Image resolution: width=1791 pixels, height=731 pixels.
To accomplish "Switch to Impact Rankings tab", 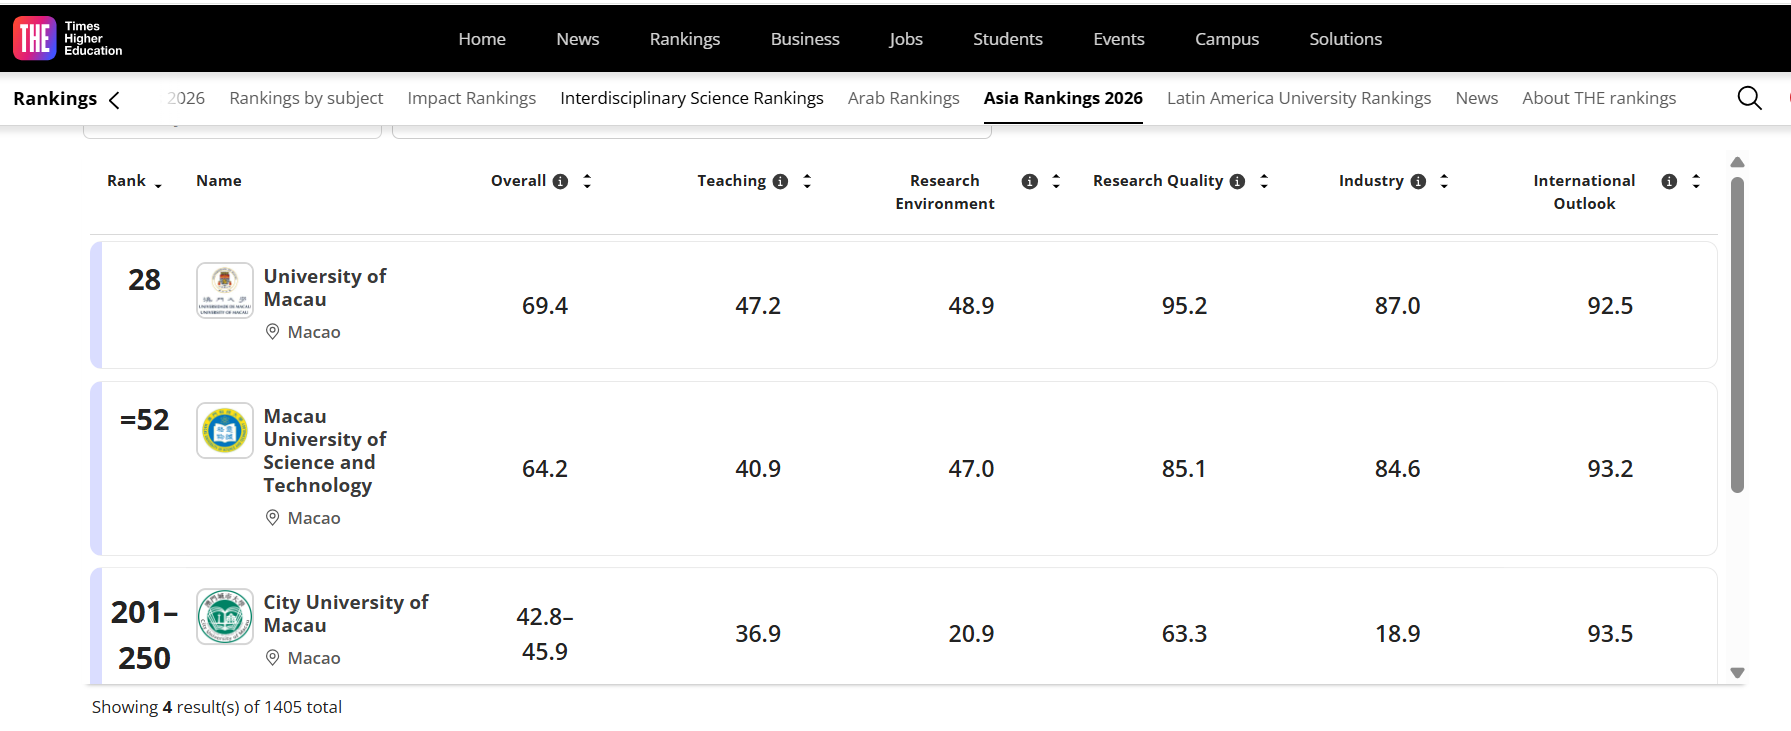I will [472, 98].
